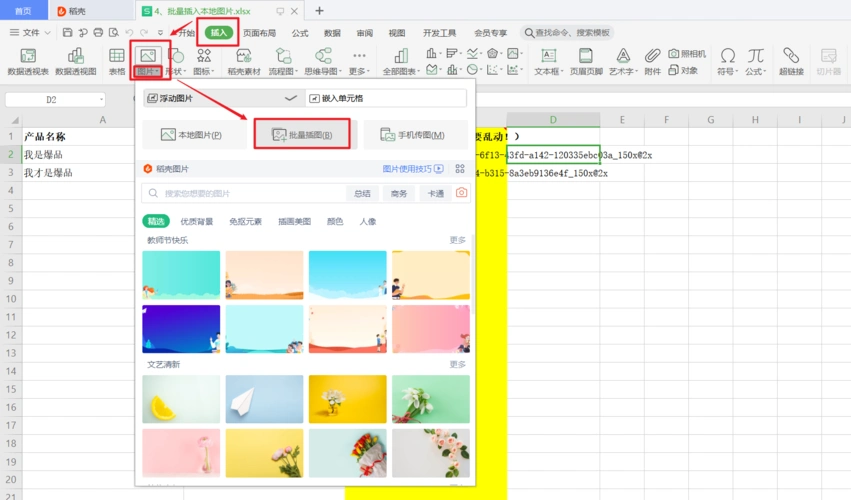Click cell A2 containing 我是爆品
The width and height of the screenshot is (851, 500).
point(76,155)
